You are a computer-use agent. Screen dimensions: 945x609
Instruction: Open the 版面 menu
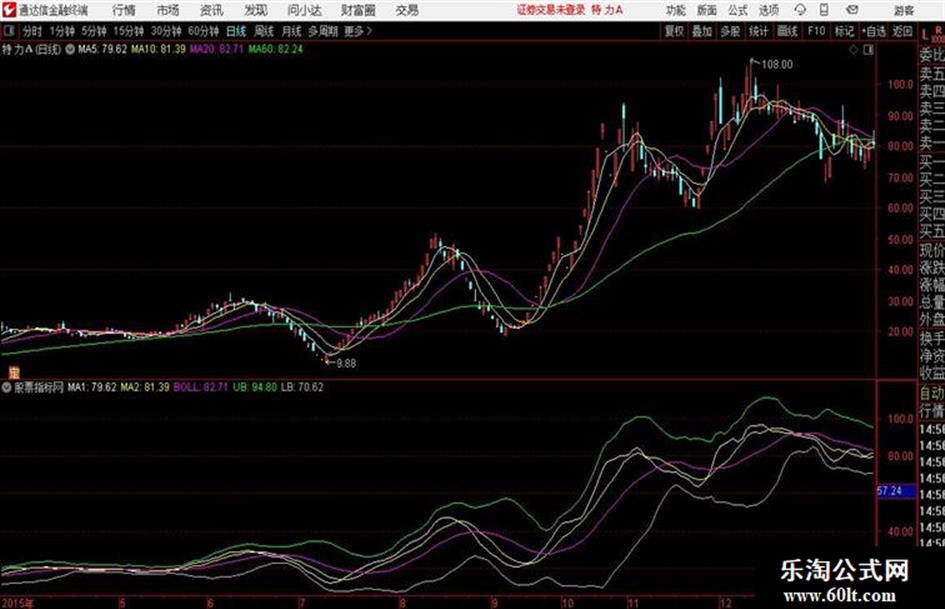[707, 10]
